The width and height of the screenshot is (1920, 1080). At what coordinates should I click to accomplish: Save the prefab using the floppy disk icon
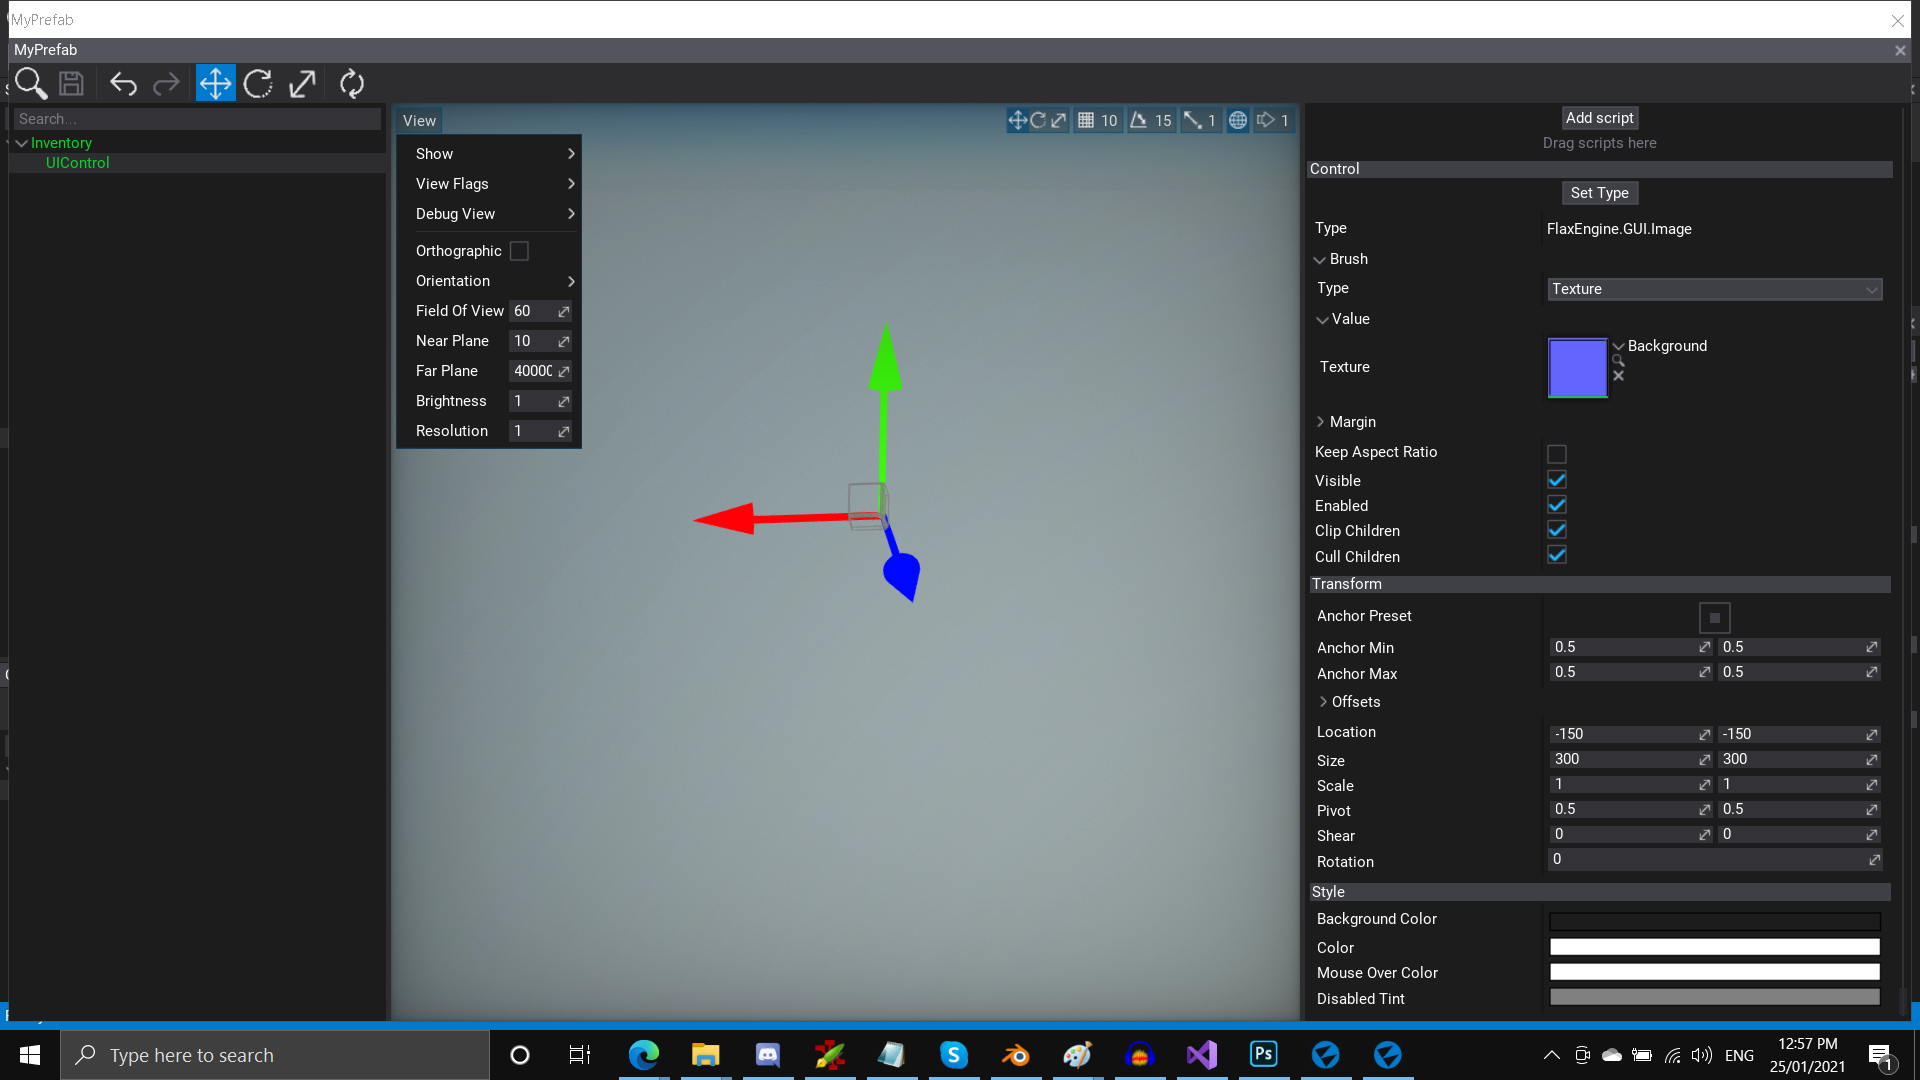71,83
